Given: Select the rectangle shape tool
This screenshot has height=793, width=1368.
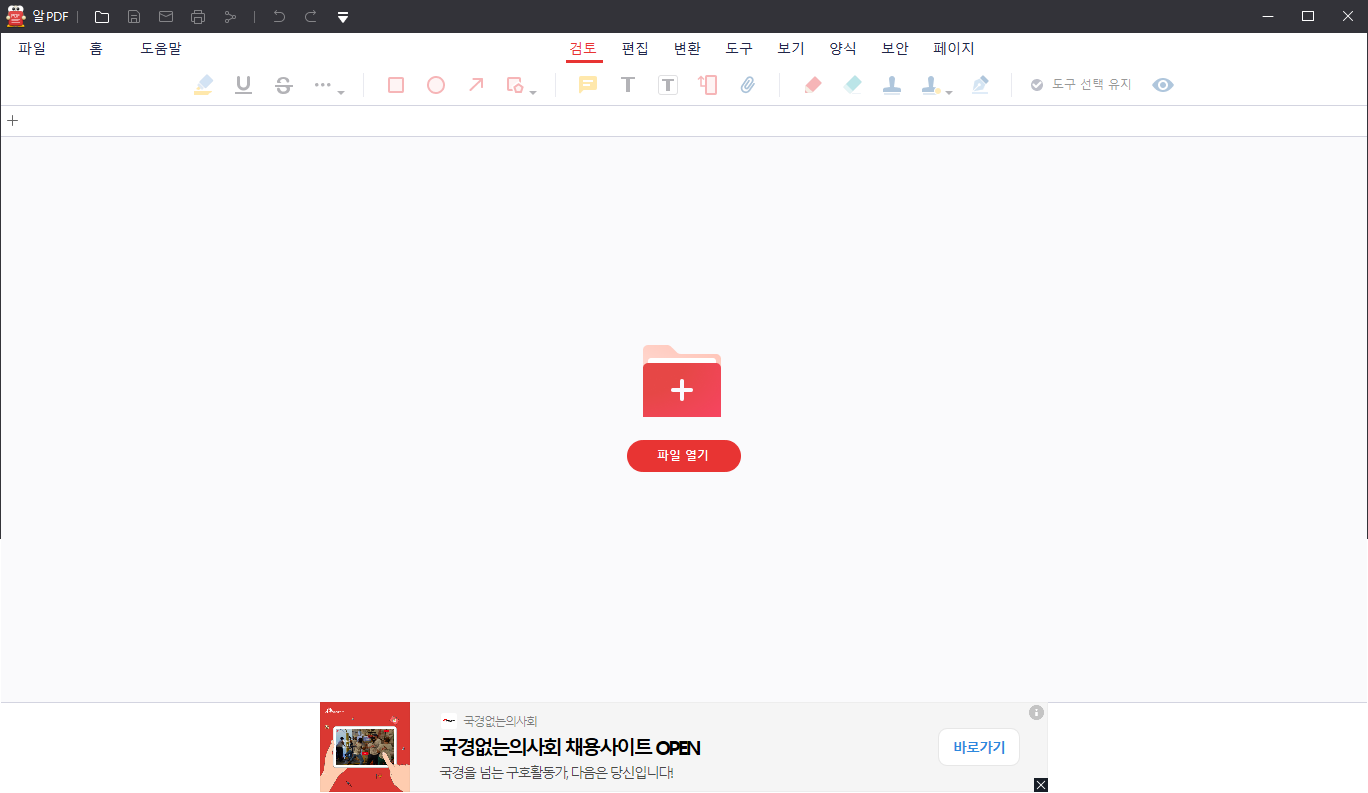Looking at the screenshot, I should click(395, 85).
